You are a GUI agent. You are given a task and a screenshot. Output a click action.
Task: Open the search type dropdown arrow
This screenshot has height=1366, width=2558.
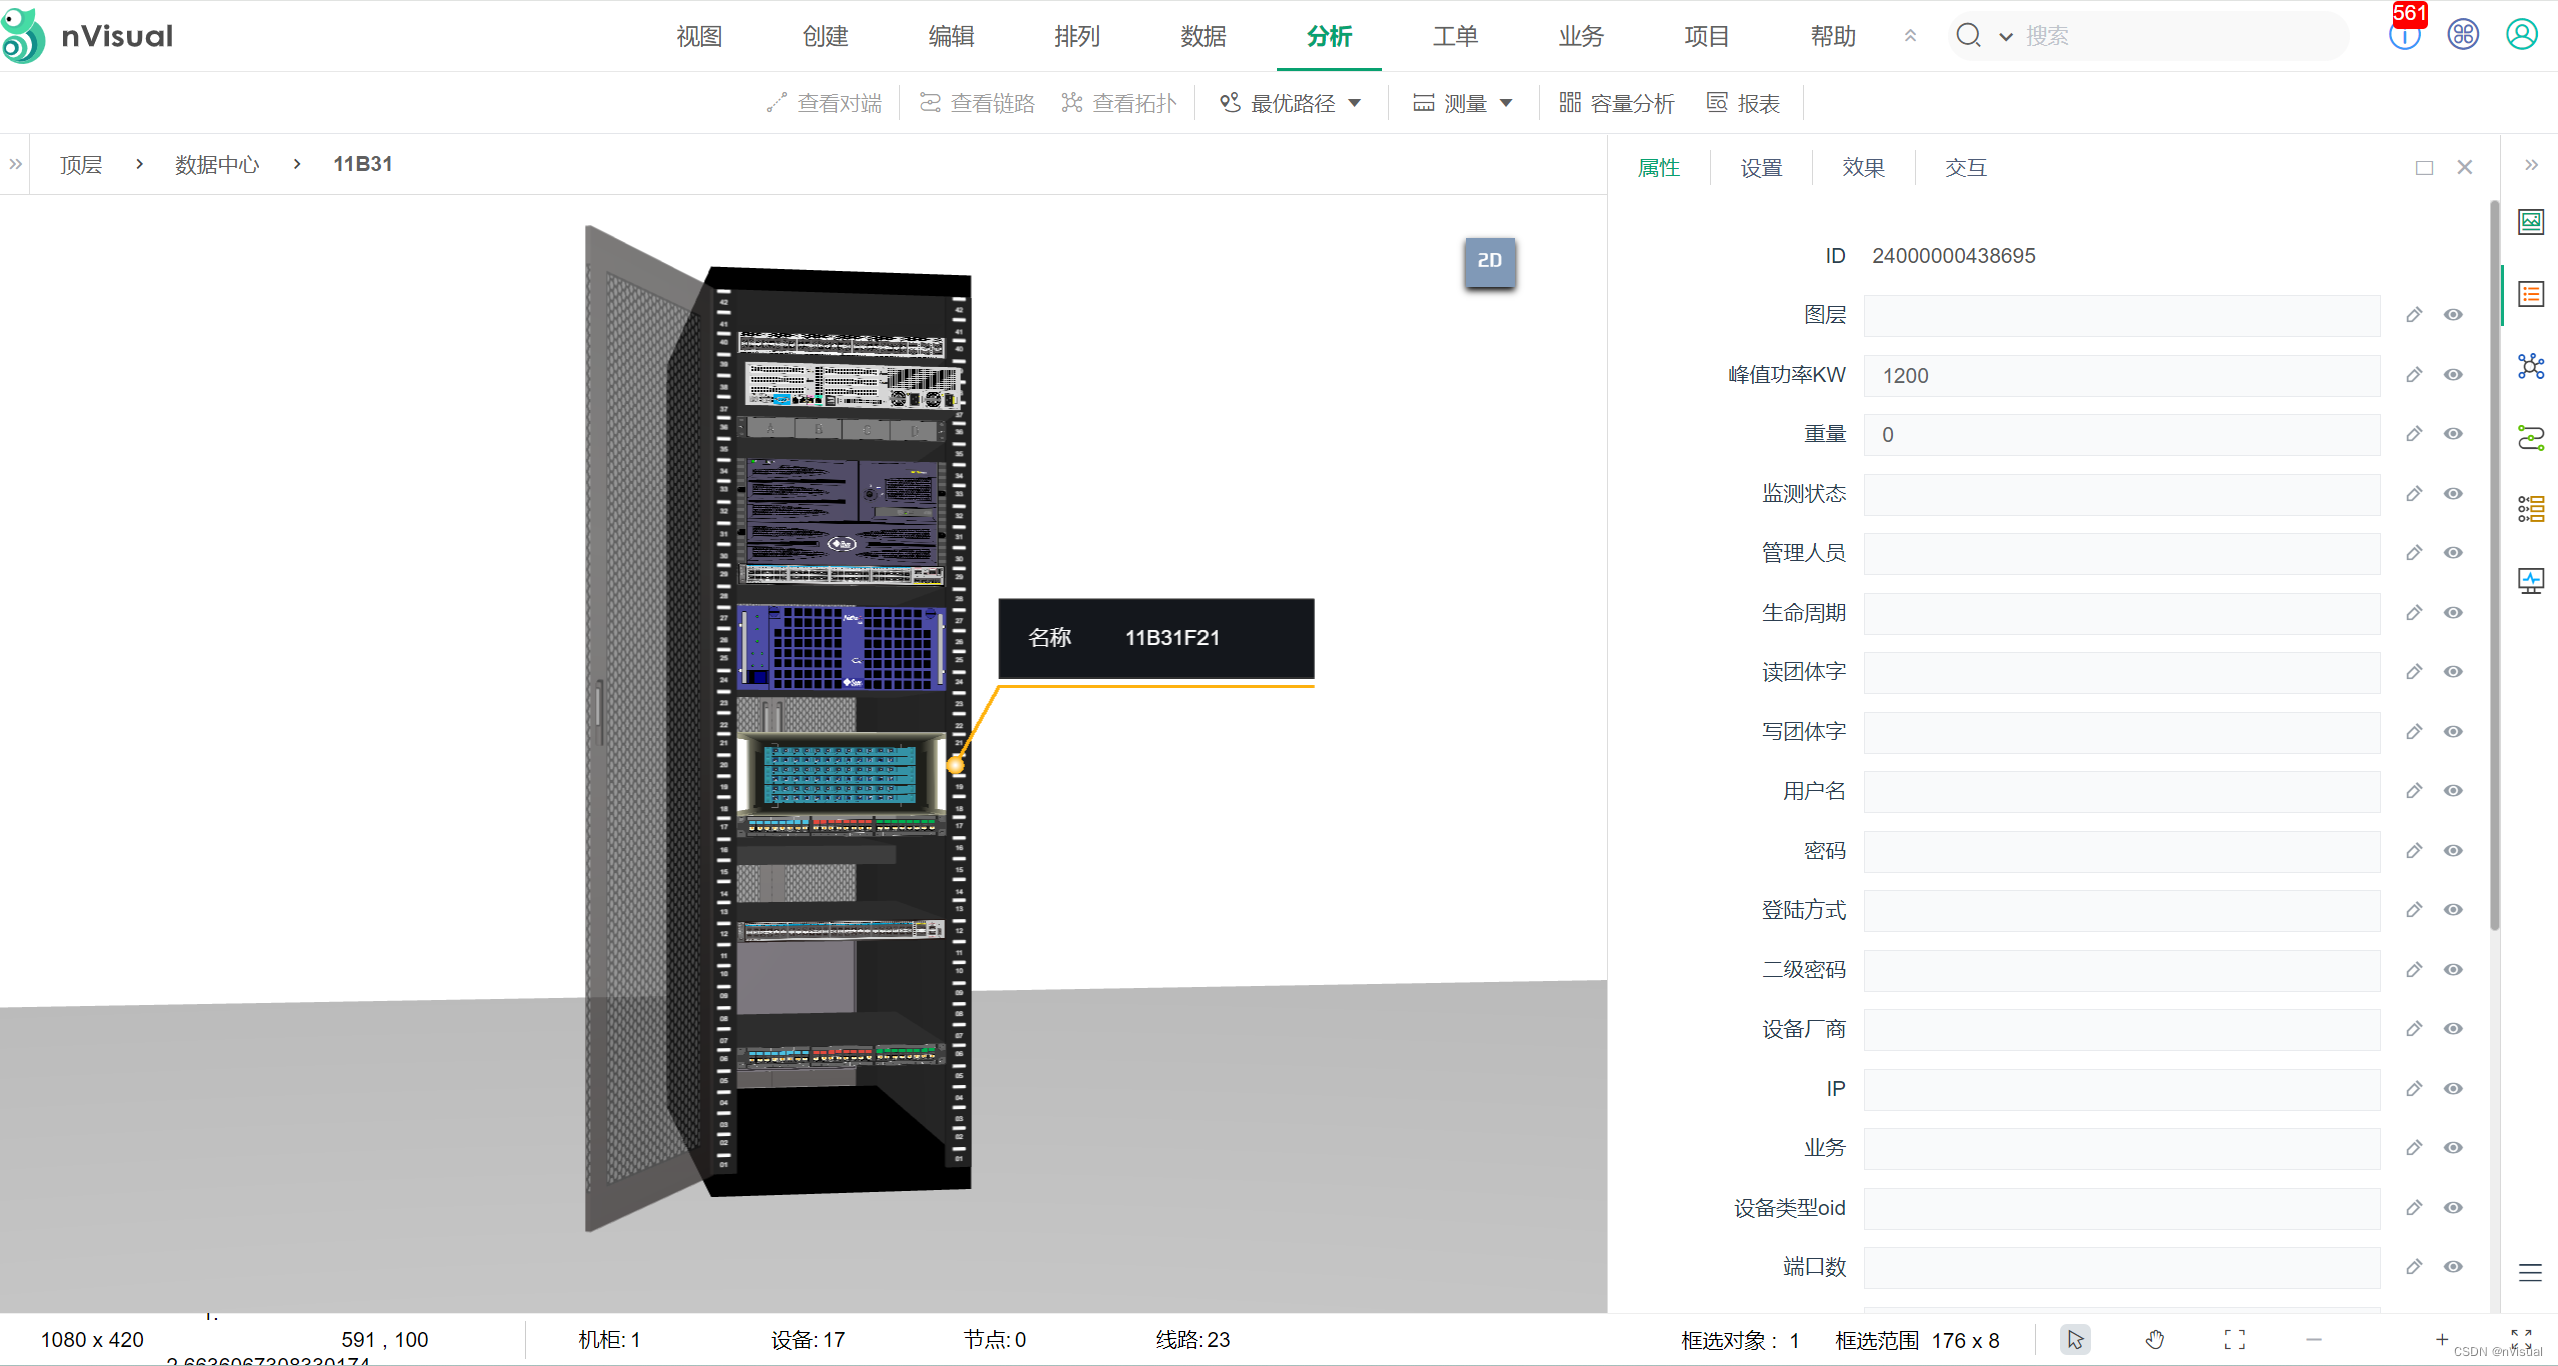click(2005, 37)
